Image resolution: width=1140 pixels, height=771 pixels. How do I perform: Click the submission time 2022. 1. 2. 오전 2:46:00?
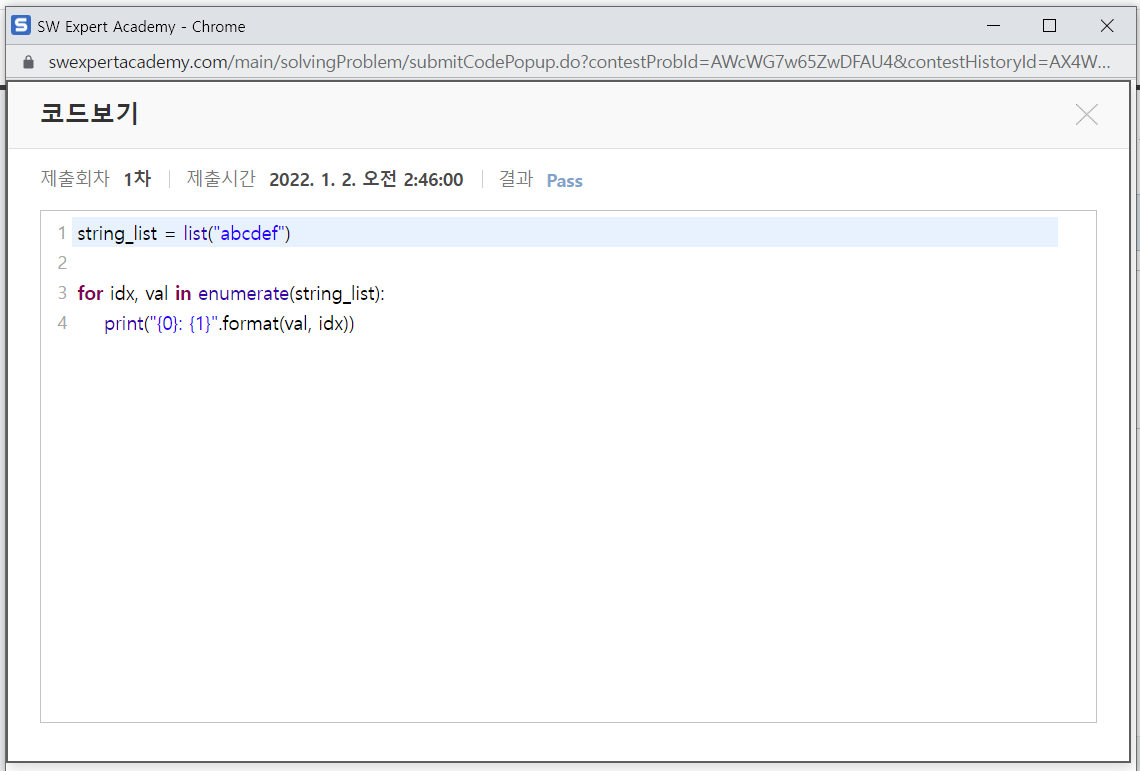(366, 180)
